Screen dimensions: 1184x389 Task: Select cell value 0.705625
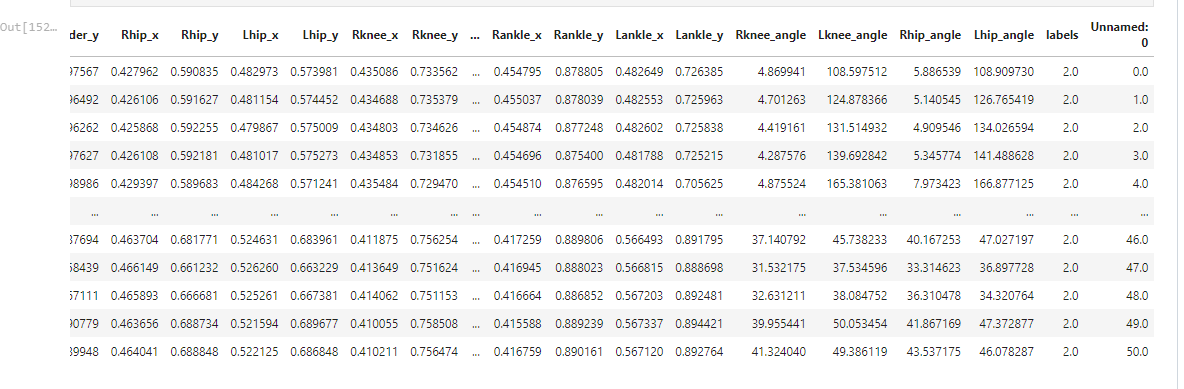[699, 184]
